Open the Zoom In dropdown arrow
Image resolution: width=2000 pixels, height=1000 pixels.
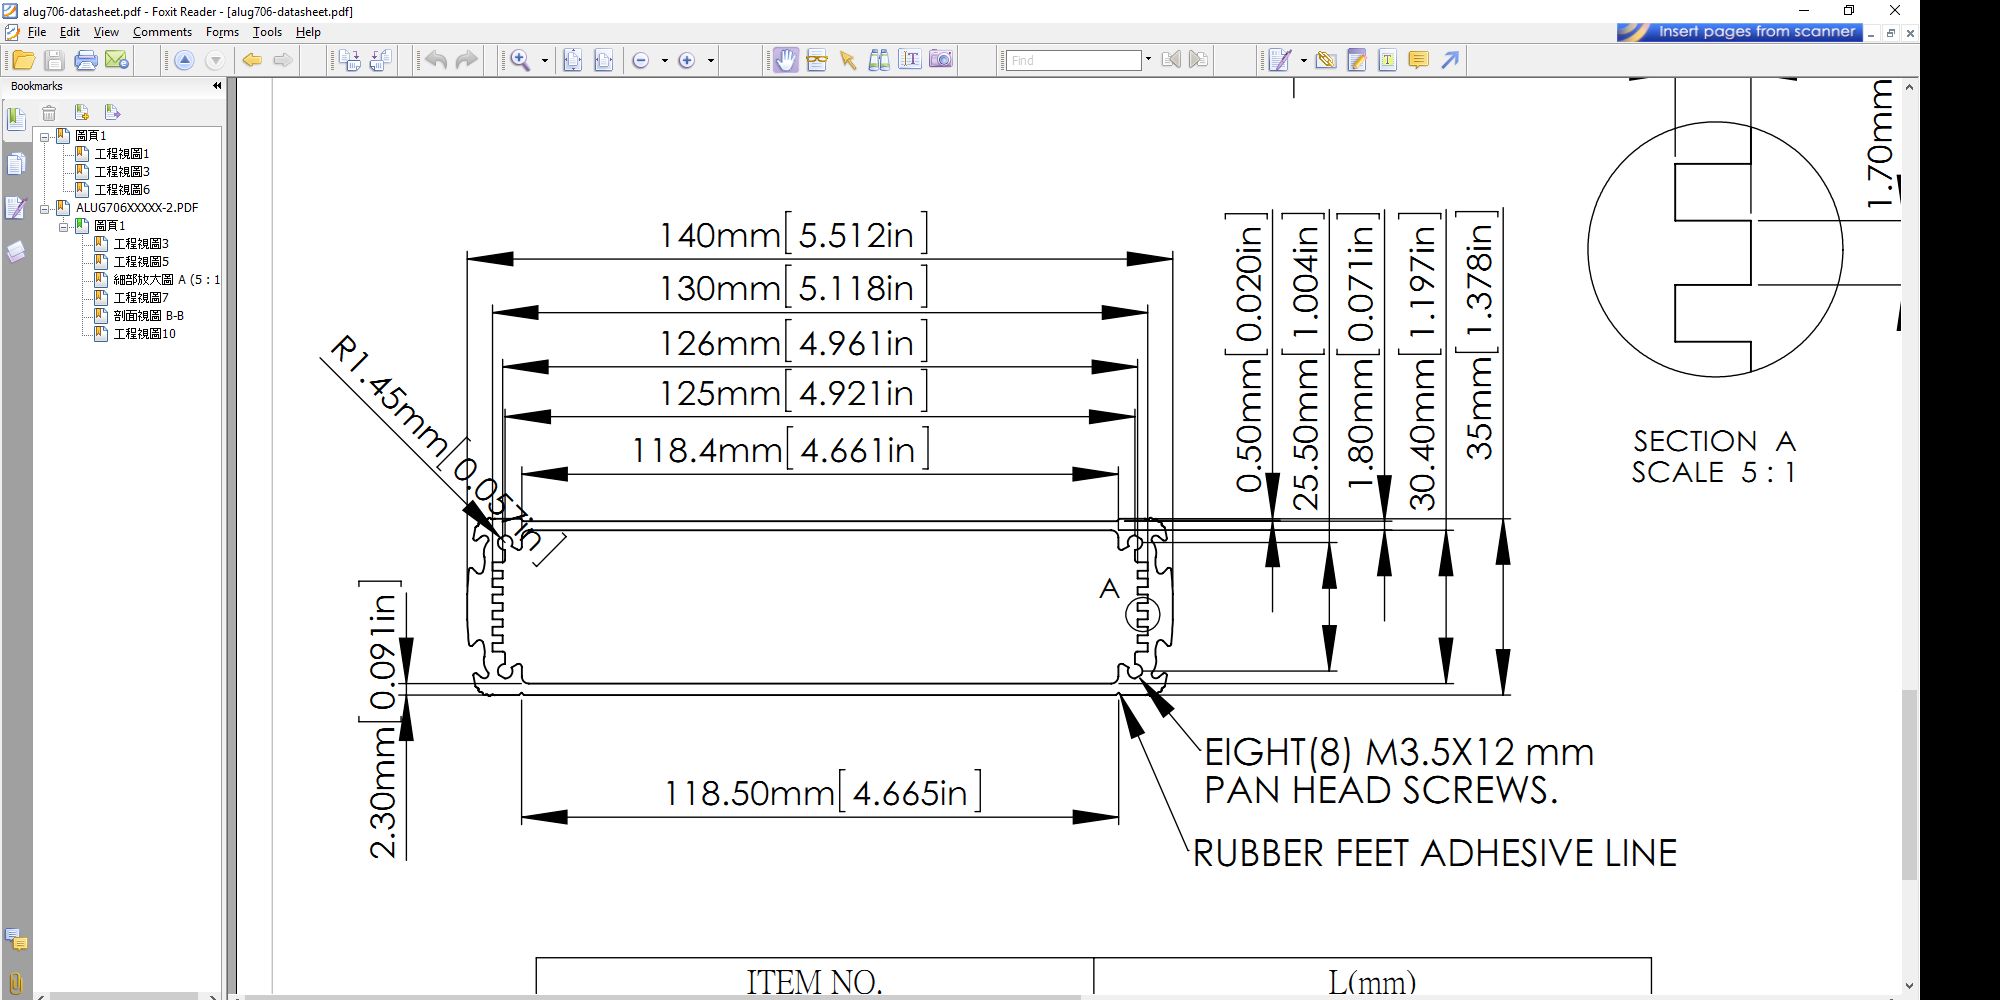tap(711, 60)
